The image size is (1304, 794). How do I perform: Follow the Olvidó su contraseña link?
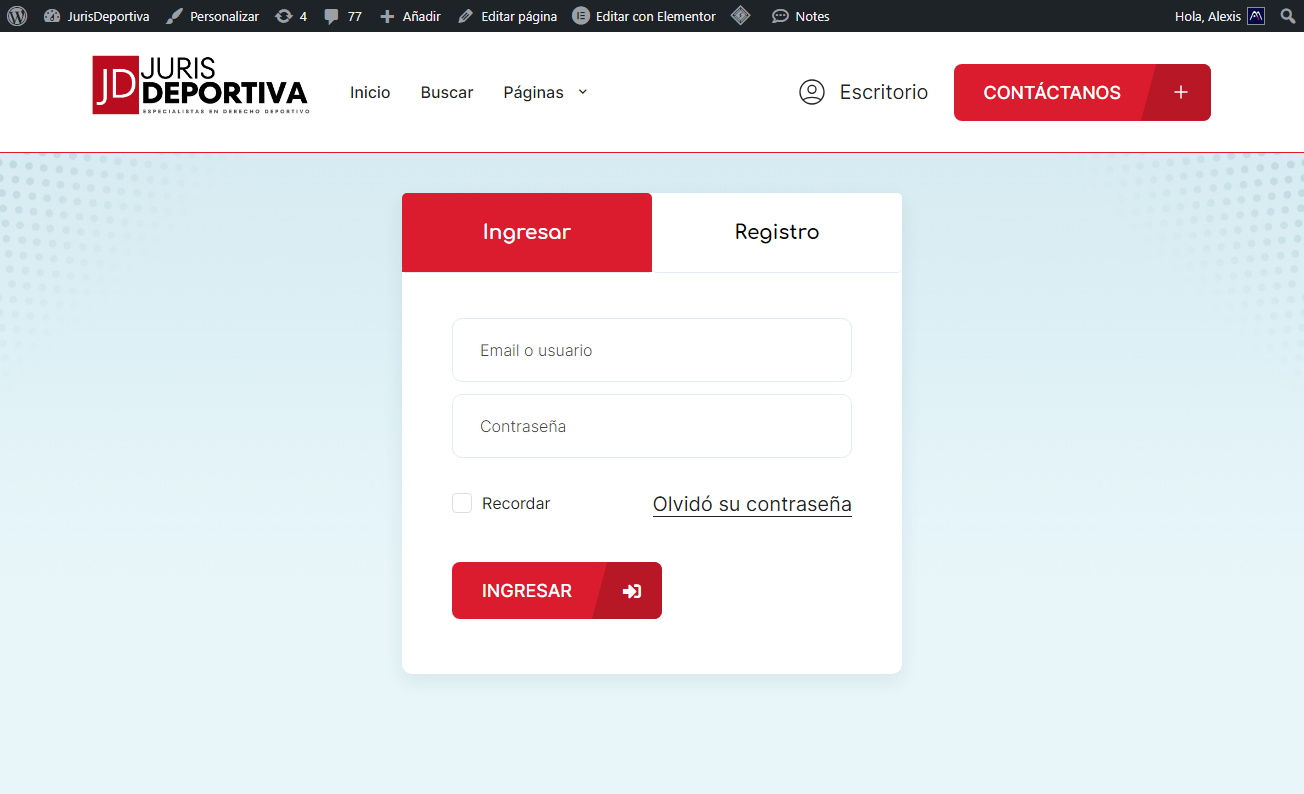(x=752, y=504)
